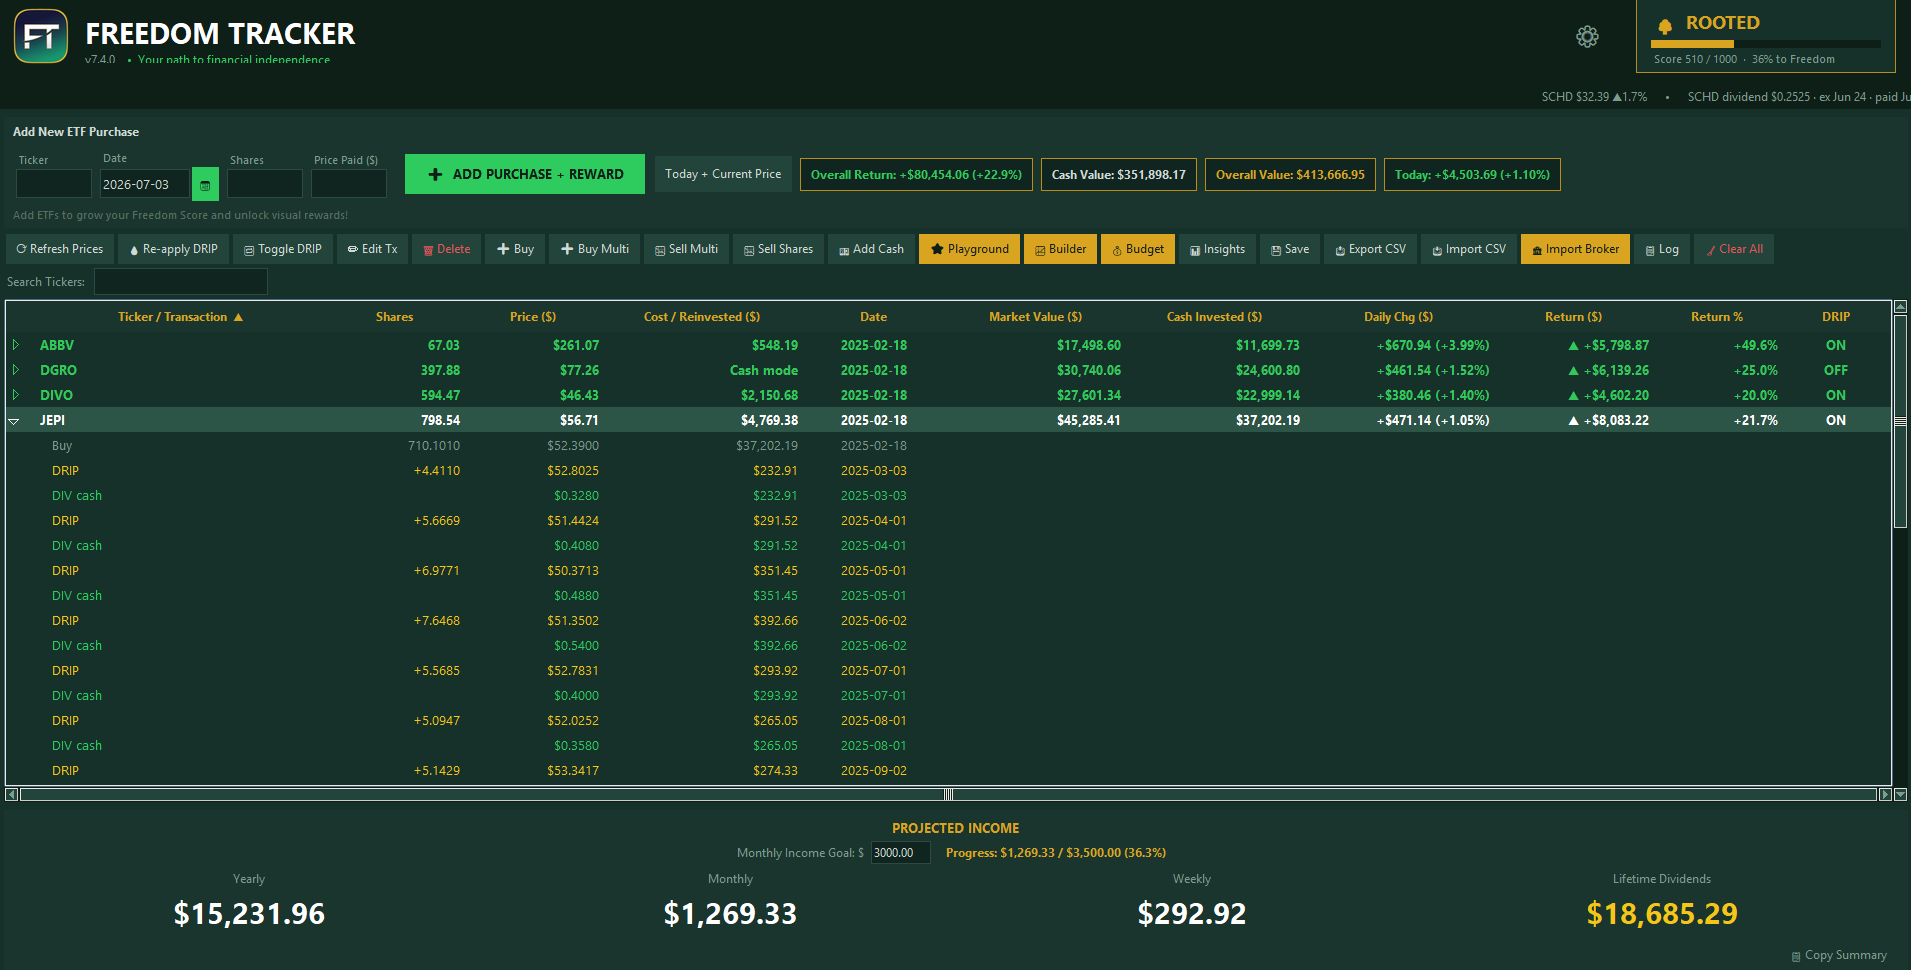1911x970 pixels.
Task: Sort by Date column header
Action: 873,317
